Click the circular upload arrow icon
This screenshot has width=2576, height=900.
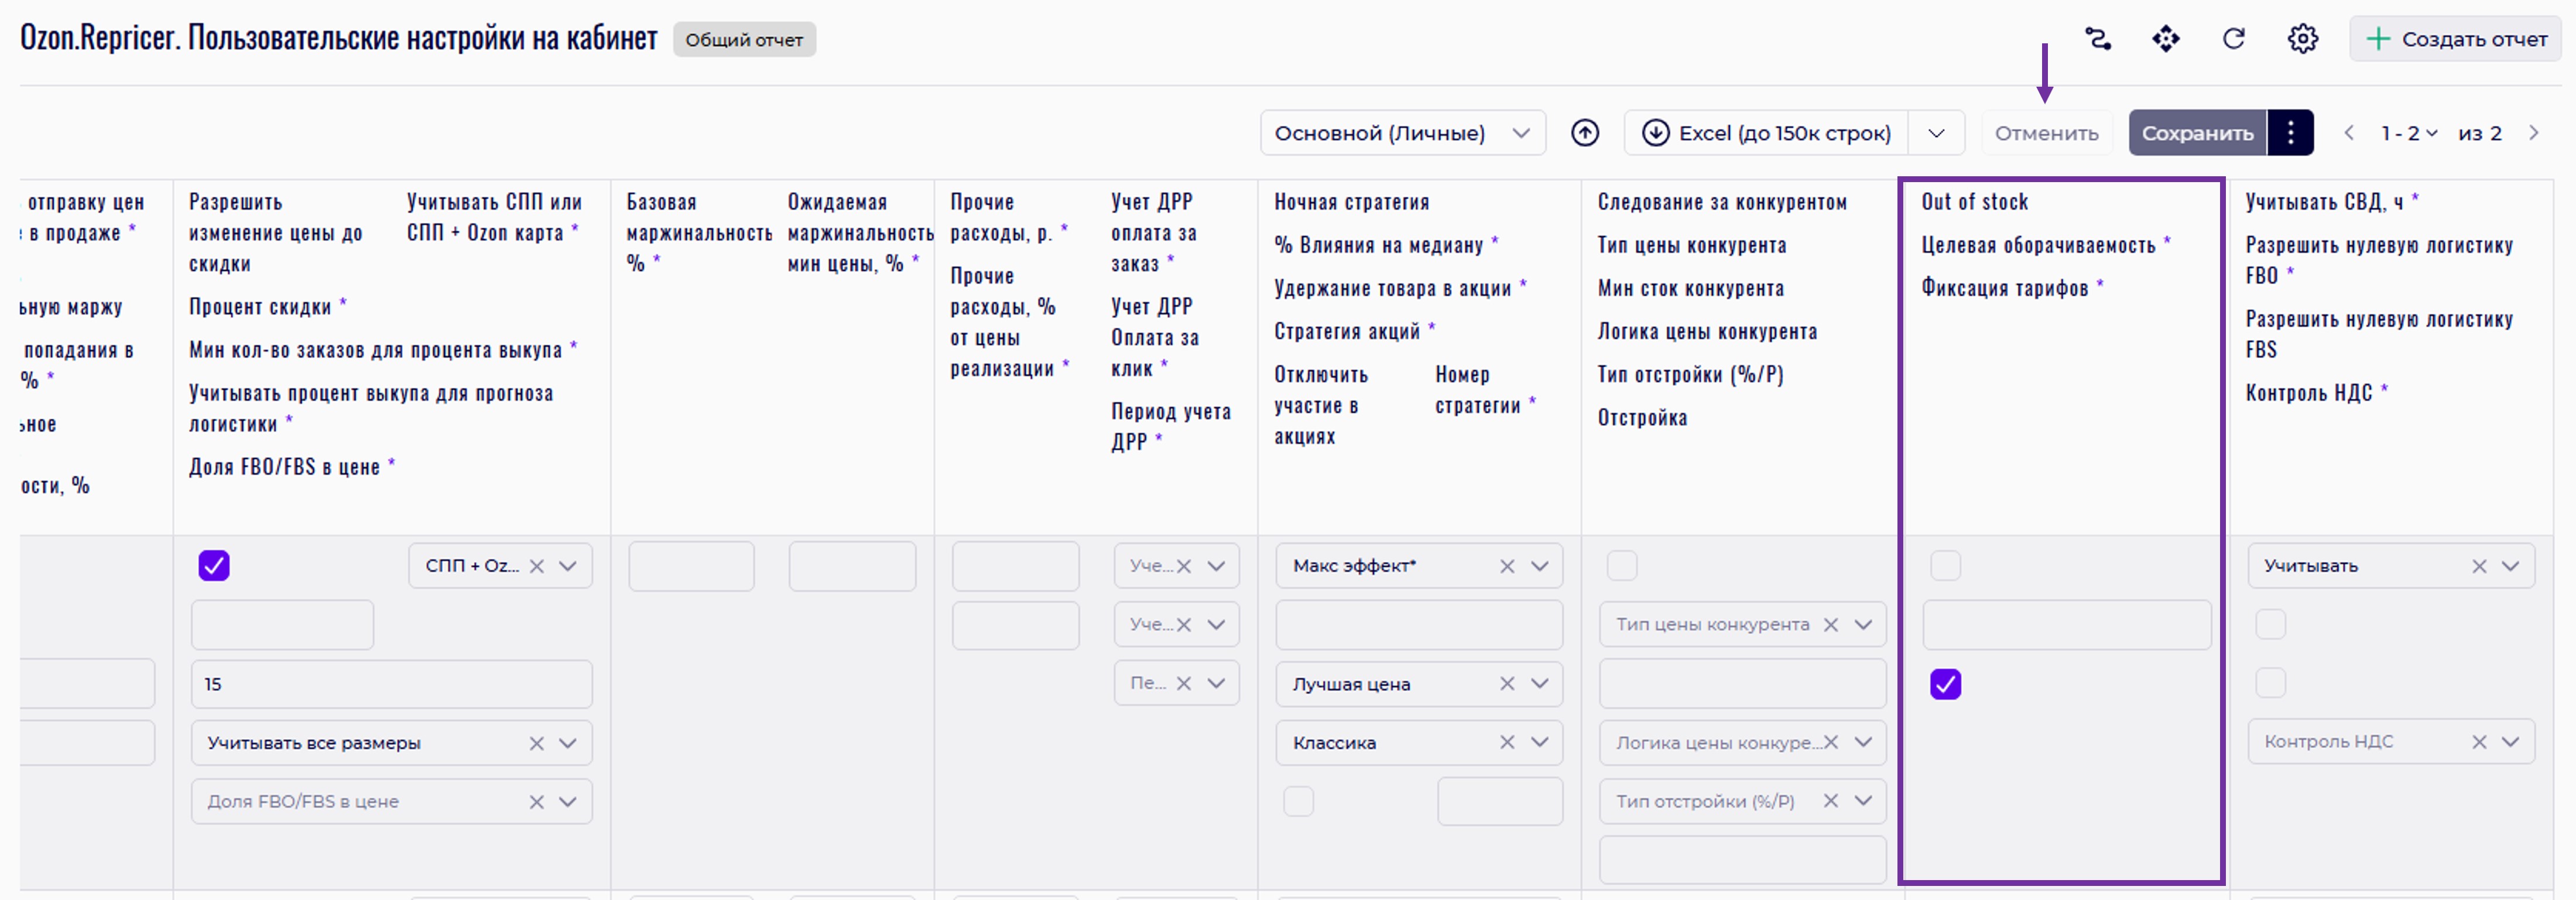[1585, 133]
